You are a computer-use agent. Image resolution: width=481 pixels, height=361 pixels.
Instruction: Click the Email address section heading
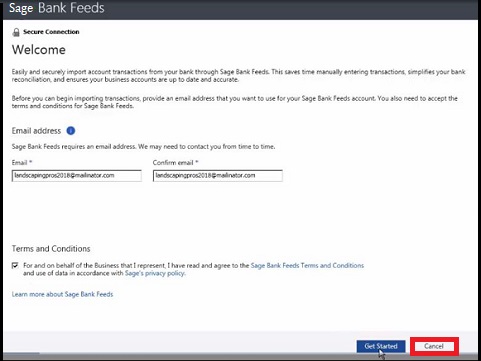36,131
